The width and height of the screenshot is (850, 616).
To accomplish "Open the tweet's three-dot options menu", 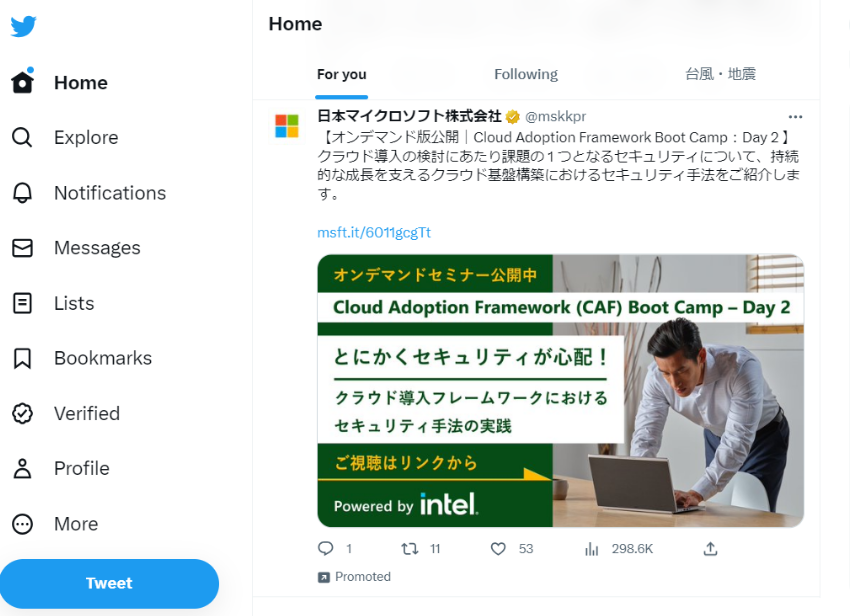I will [795, 117].
